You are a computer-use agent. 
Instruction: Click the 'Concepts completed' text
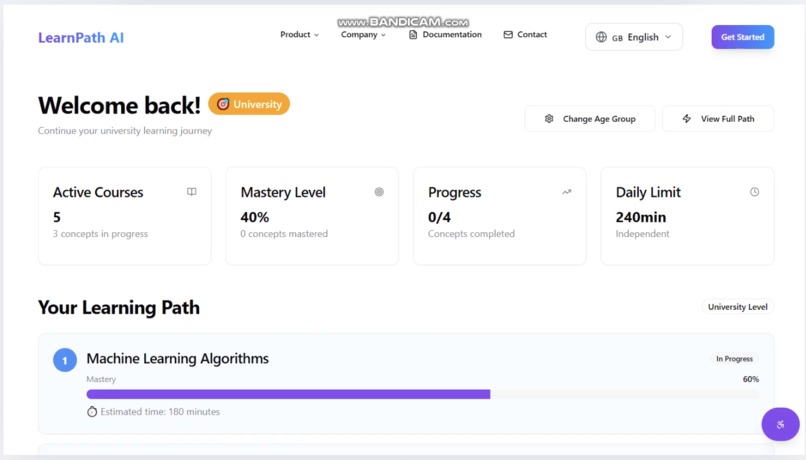(471, 234)
